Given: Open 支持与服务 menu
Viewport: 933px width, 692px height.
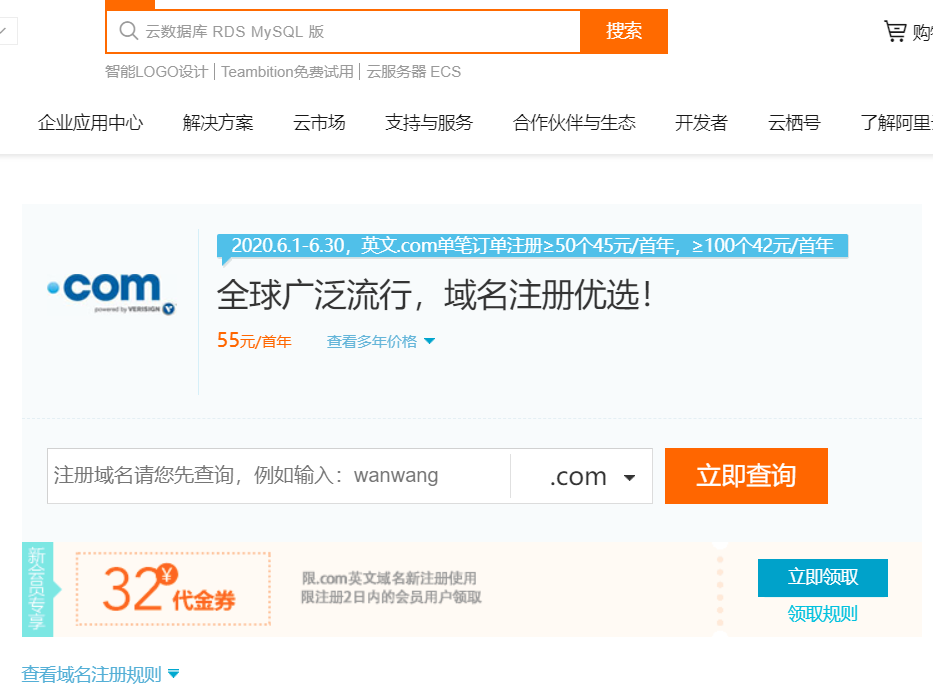Looking at the screenshot, I should [429, 123].
